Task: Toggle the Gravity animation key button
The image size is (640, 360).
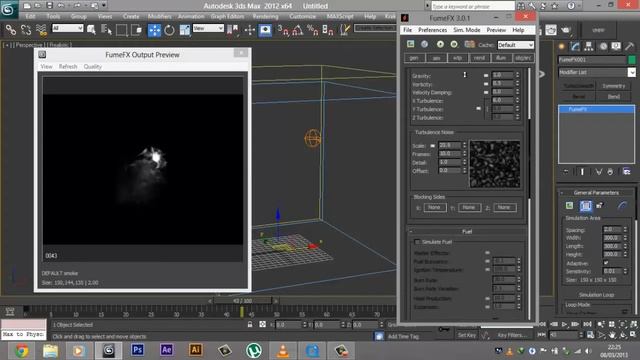Action: tap(486, 76)
